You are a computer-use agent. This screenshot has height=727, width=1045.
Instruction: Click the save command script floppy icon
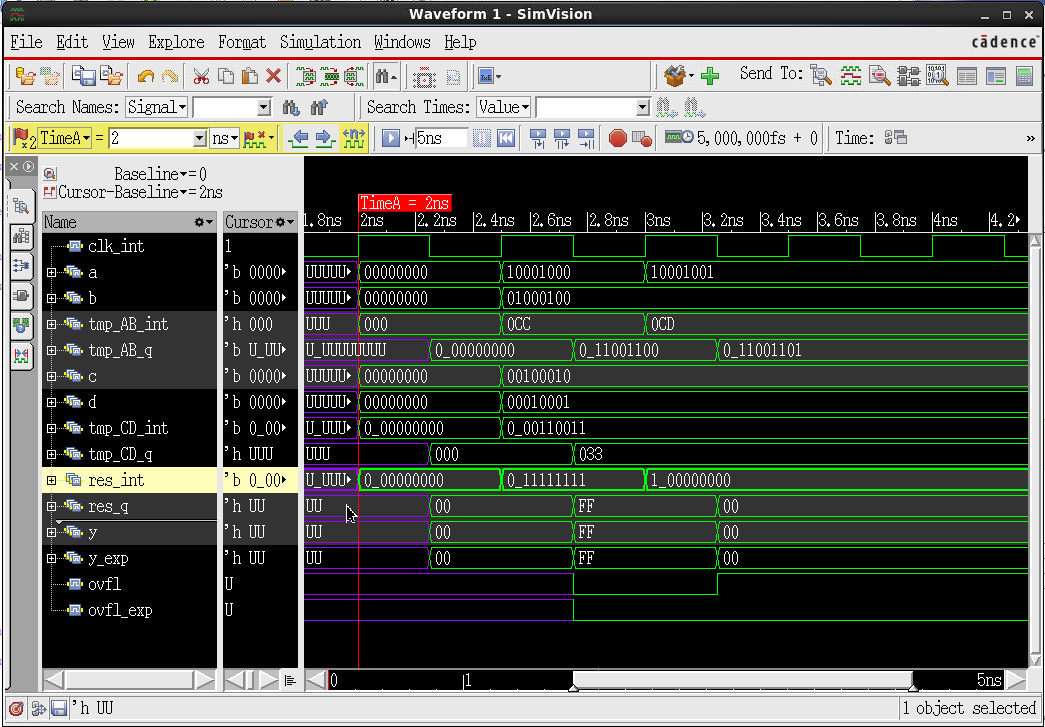point(84,77)
